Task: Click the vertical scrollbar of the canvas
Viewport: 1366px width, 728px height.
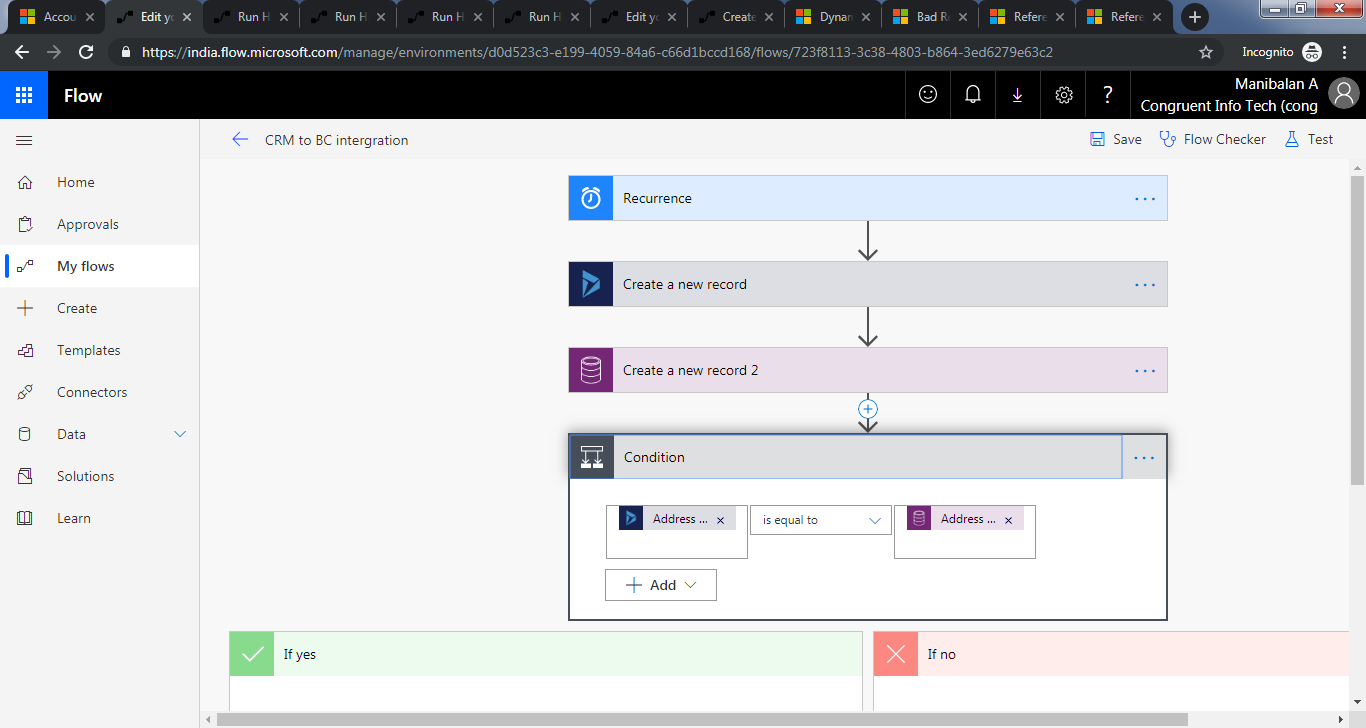Action: [1357, 330]
